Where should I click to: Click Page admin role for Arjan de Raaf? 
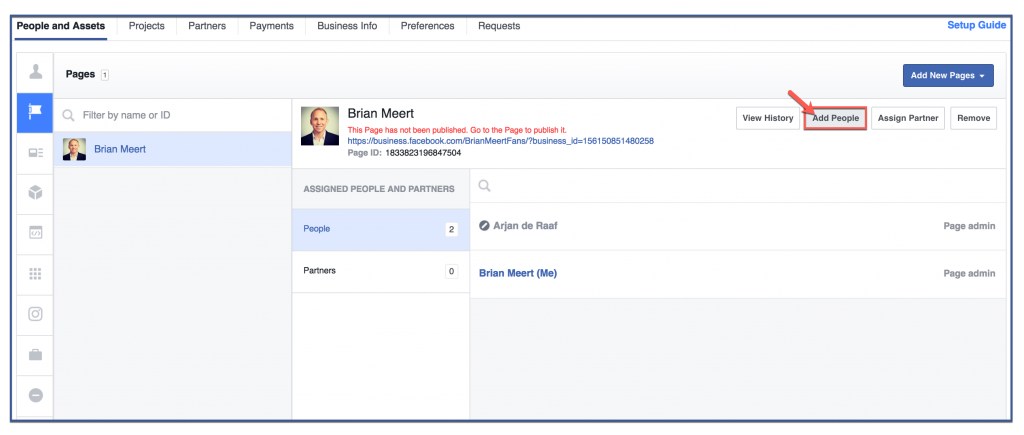click(x=969, y=226)
